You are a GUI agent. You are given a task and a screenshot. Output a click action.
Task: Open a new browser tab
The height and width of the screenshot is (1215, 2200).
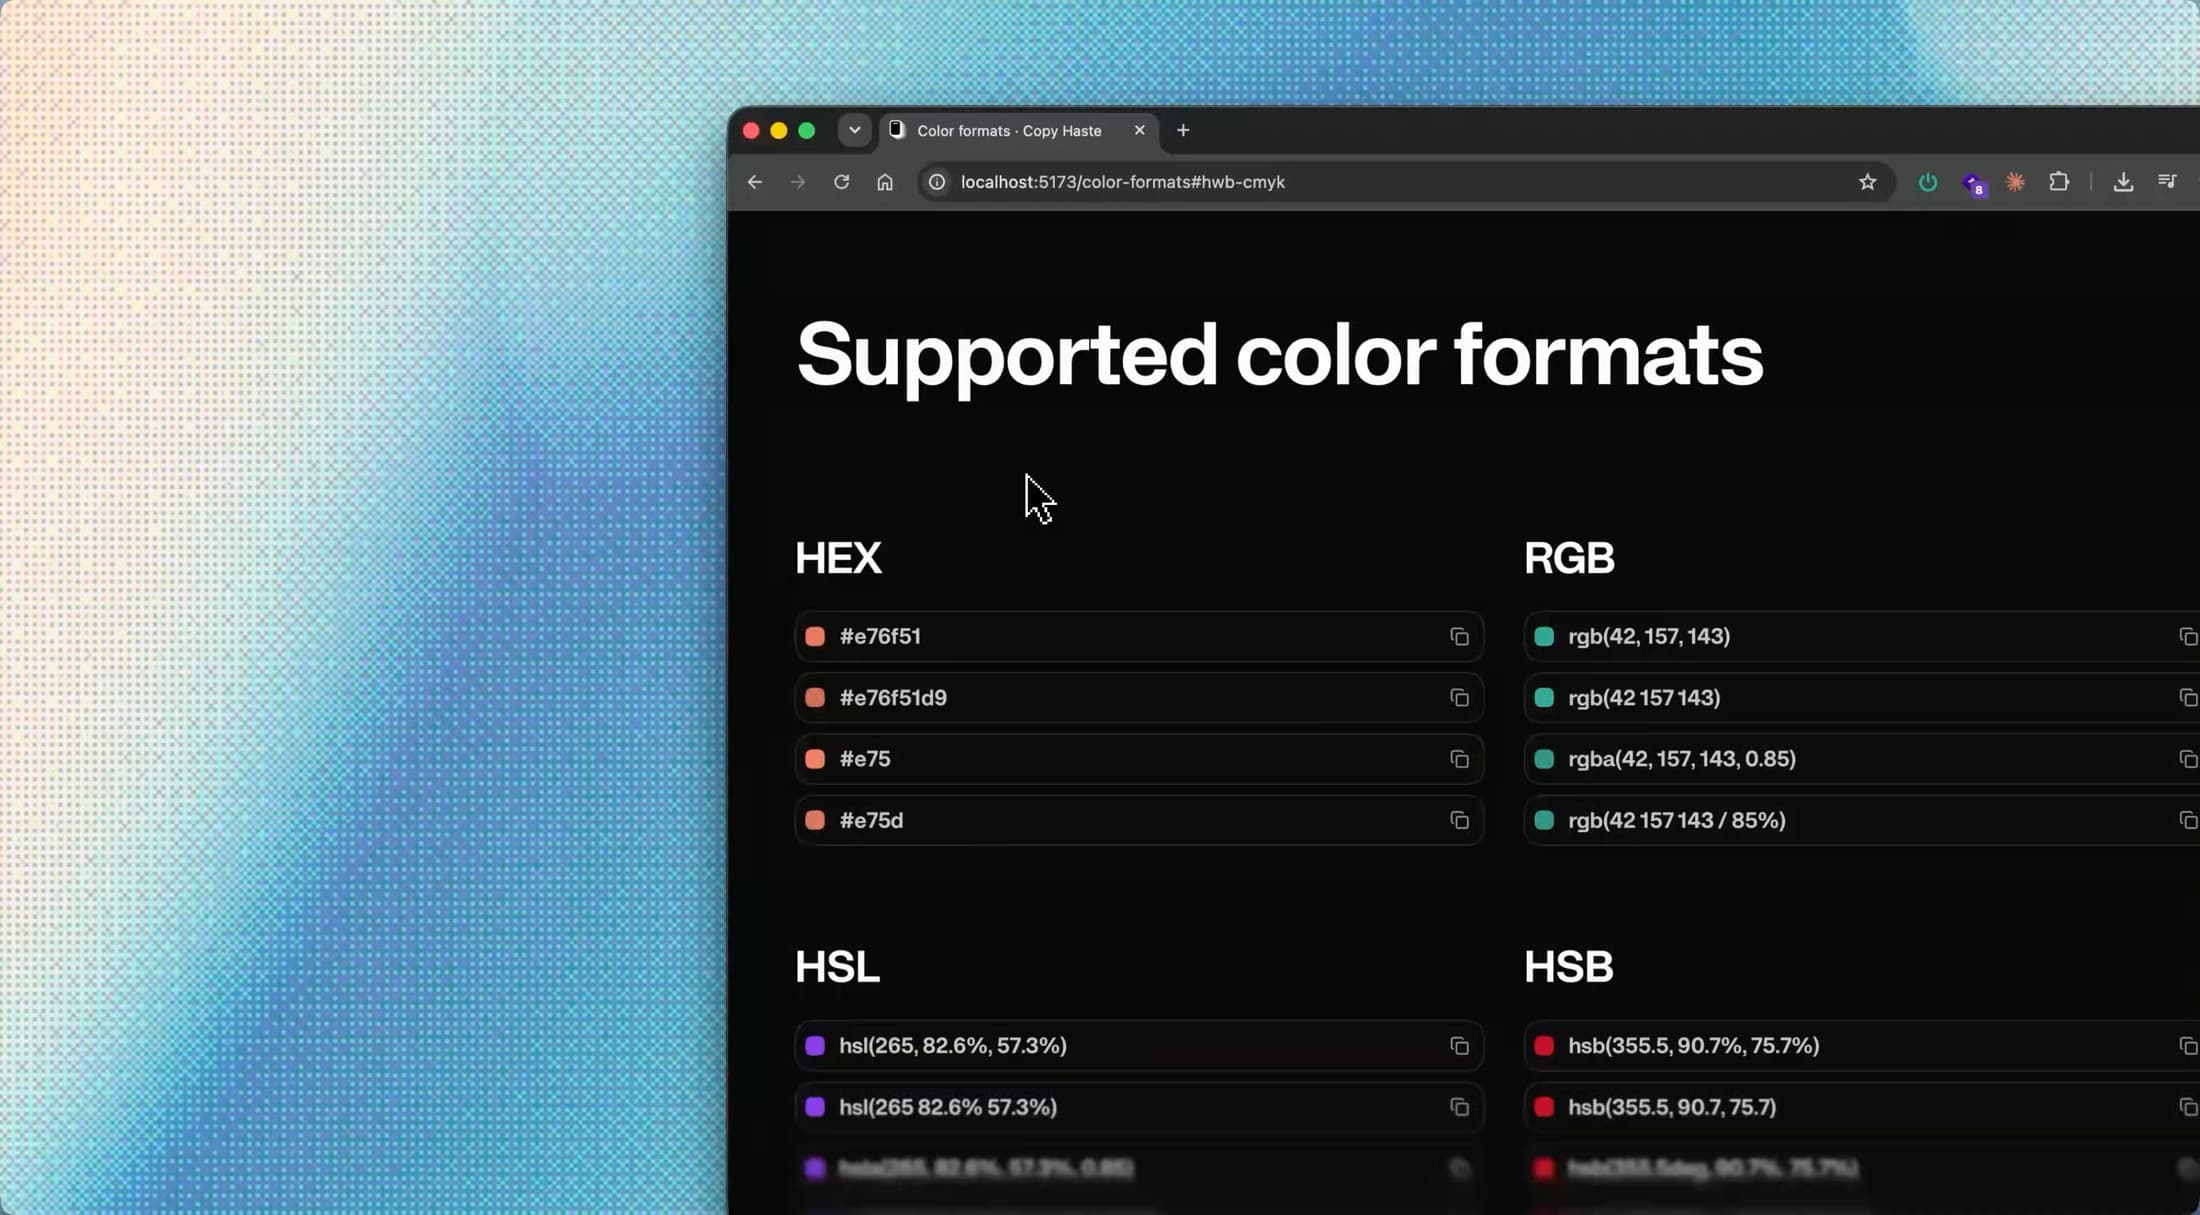[x=1183, y=130]
